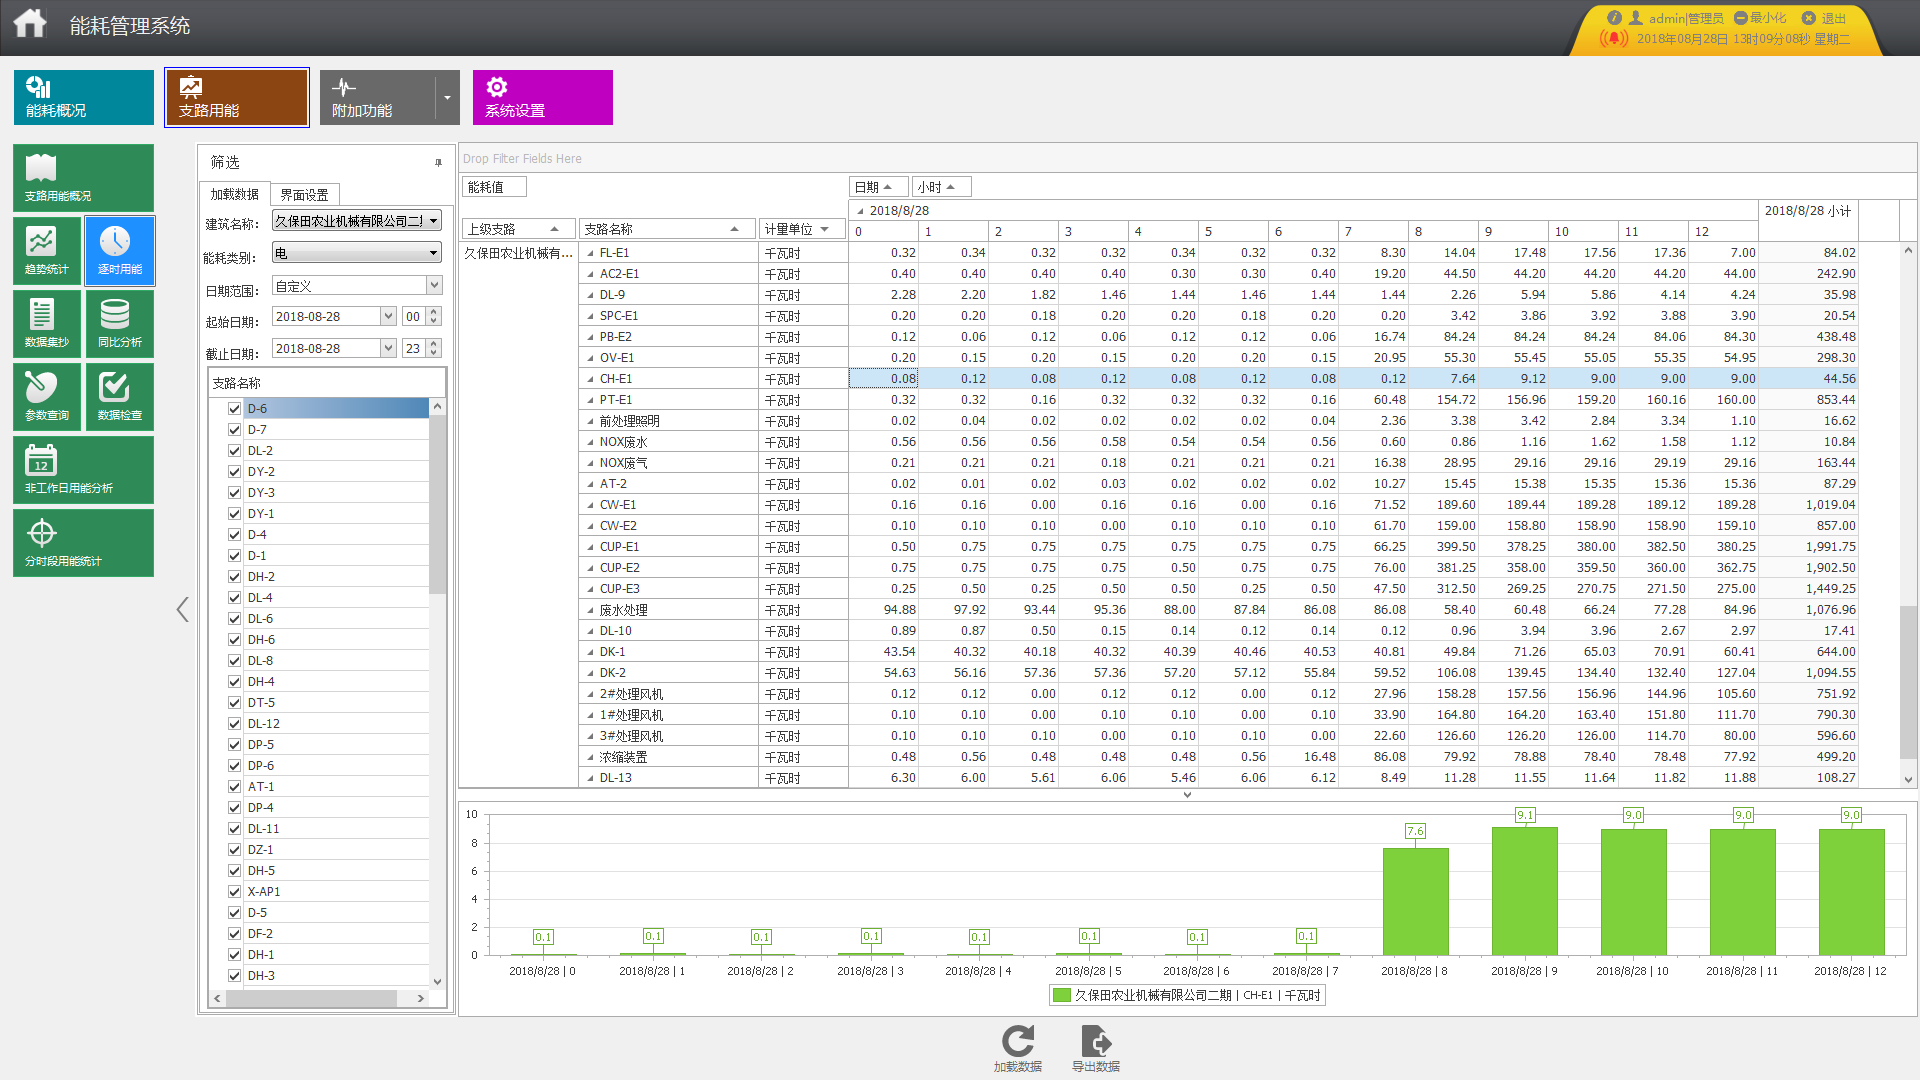Viewport: 1920px width, 1080px height.
Task: Uncheck the D-7 branch checkbox
Action: [x=234, y=430]
